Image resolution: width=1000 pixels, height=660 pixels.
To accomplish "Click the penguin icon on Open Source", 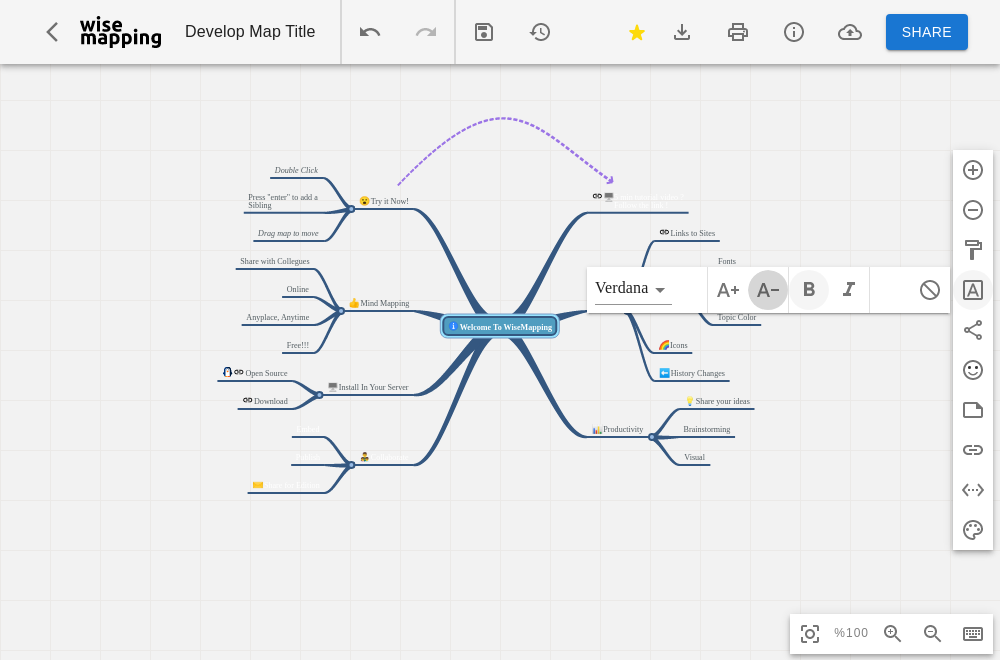I will (x=227, y=372).
